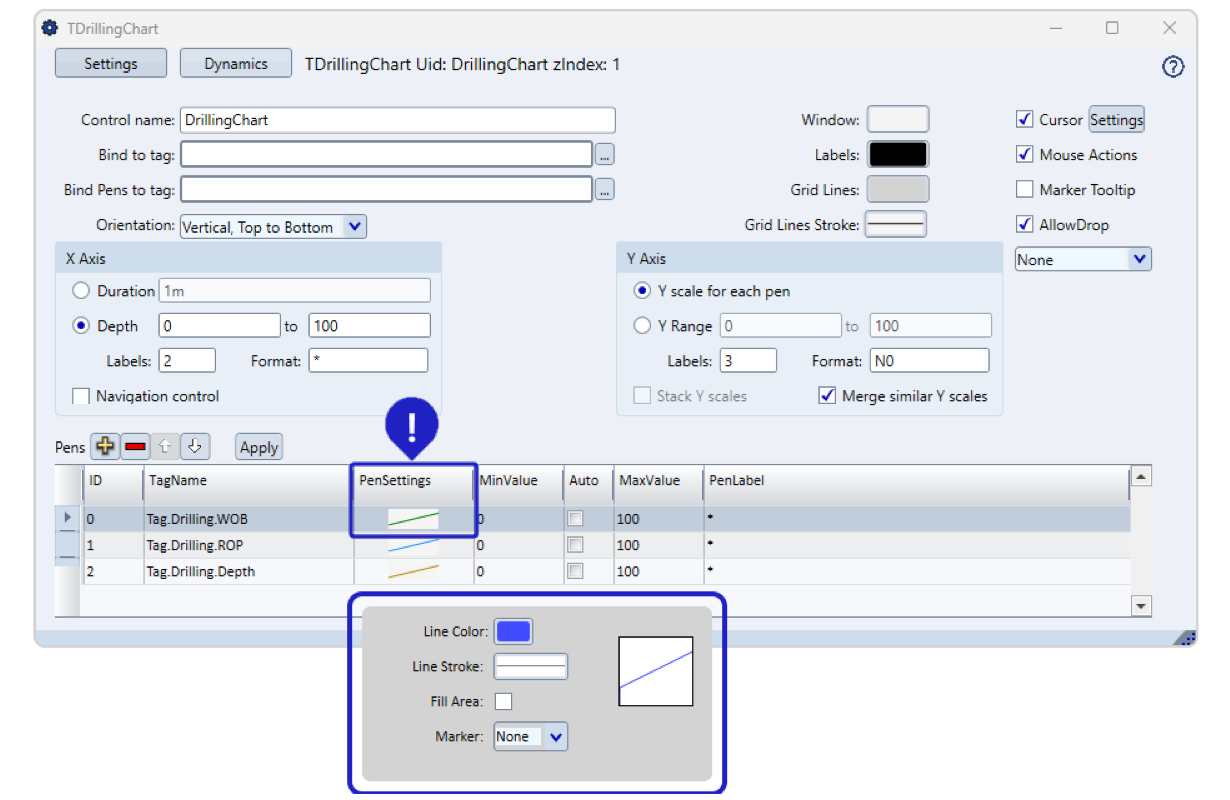Select the Duration radio button
The width and height of the screenshot is (1230, 800).
click(x=81, y=291)
